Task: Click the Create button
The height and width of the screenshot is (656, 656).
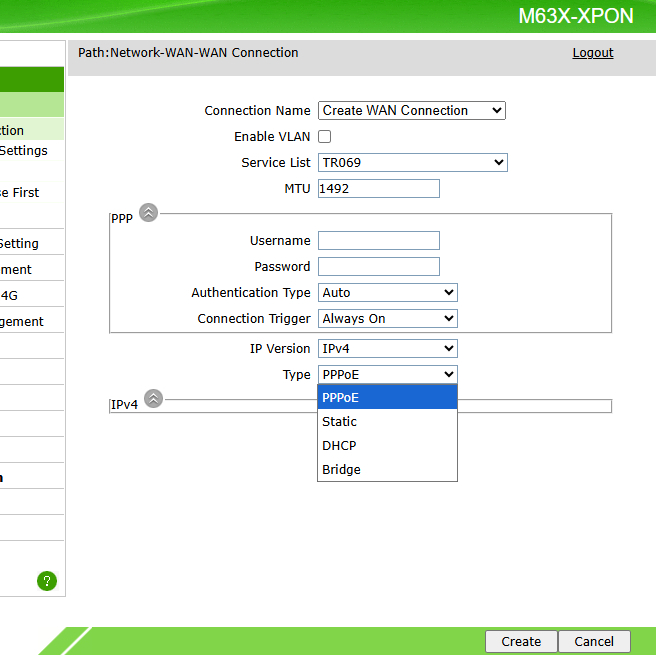Action: click(x=521, y=642)
